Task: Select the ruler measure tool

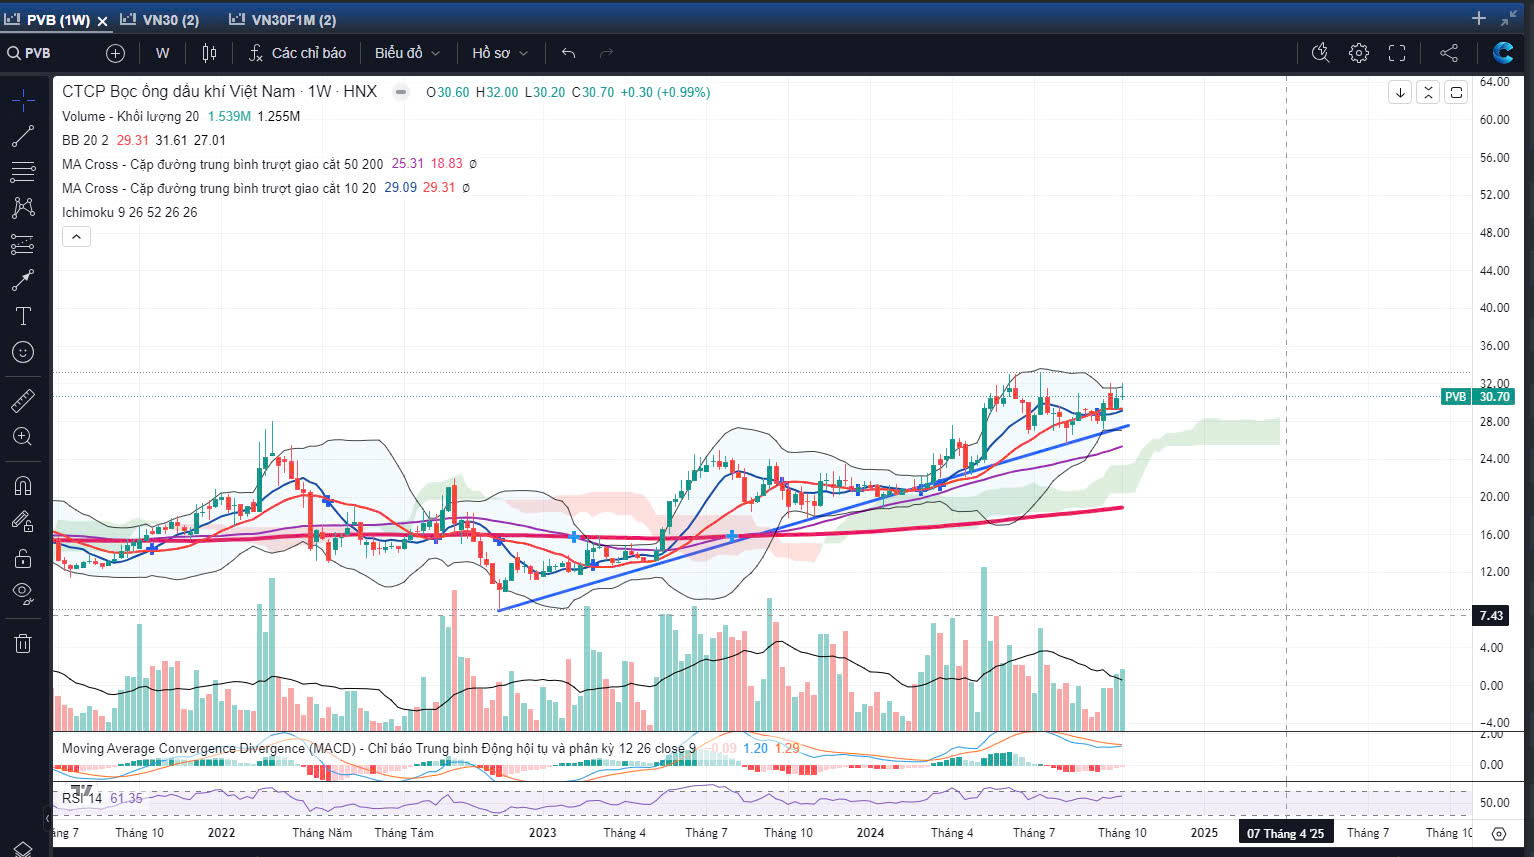Action: (23, 401)
